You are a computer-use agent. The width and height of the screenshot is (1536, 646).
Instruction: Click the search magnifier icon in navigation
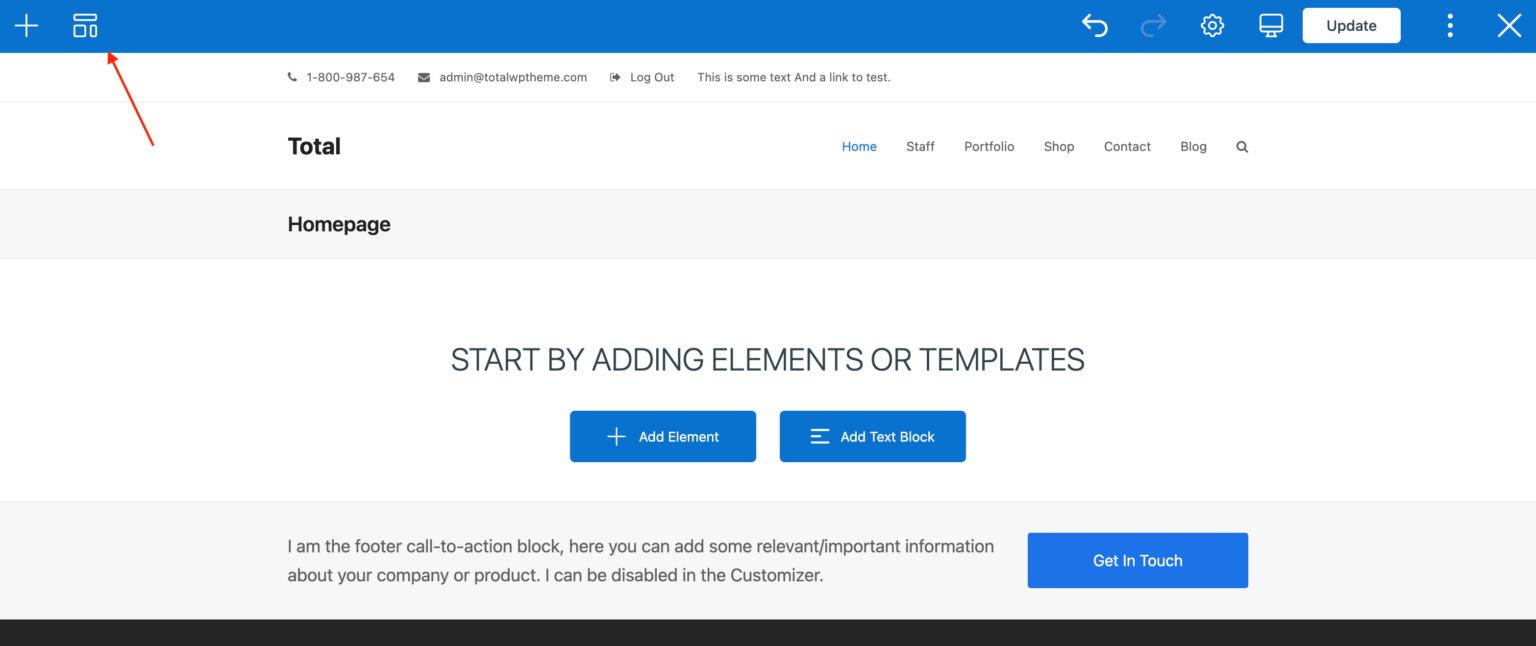(1242, 147)
